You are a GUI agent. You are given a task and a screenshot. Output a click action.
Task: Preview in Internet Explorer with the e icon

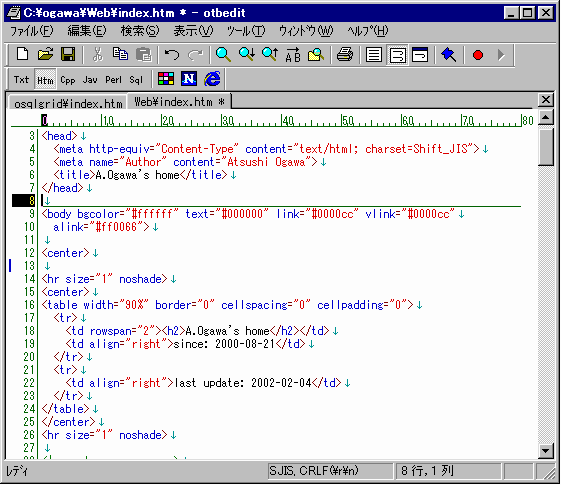(213, 79)
